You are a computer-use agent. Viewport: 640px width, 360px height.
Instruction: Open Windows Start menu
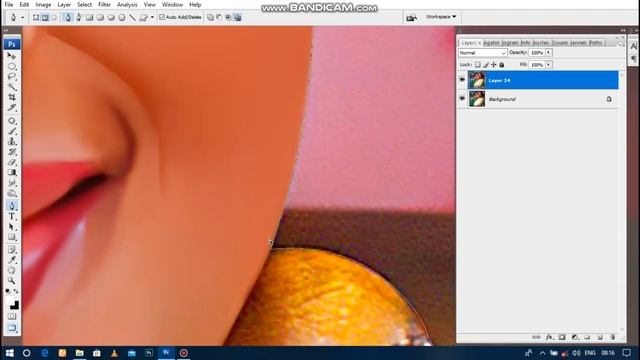click(x=9, y=353)
